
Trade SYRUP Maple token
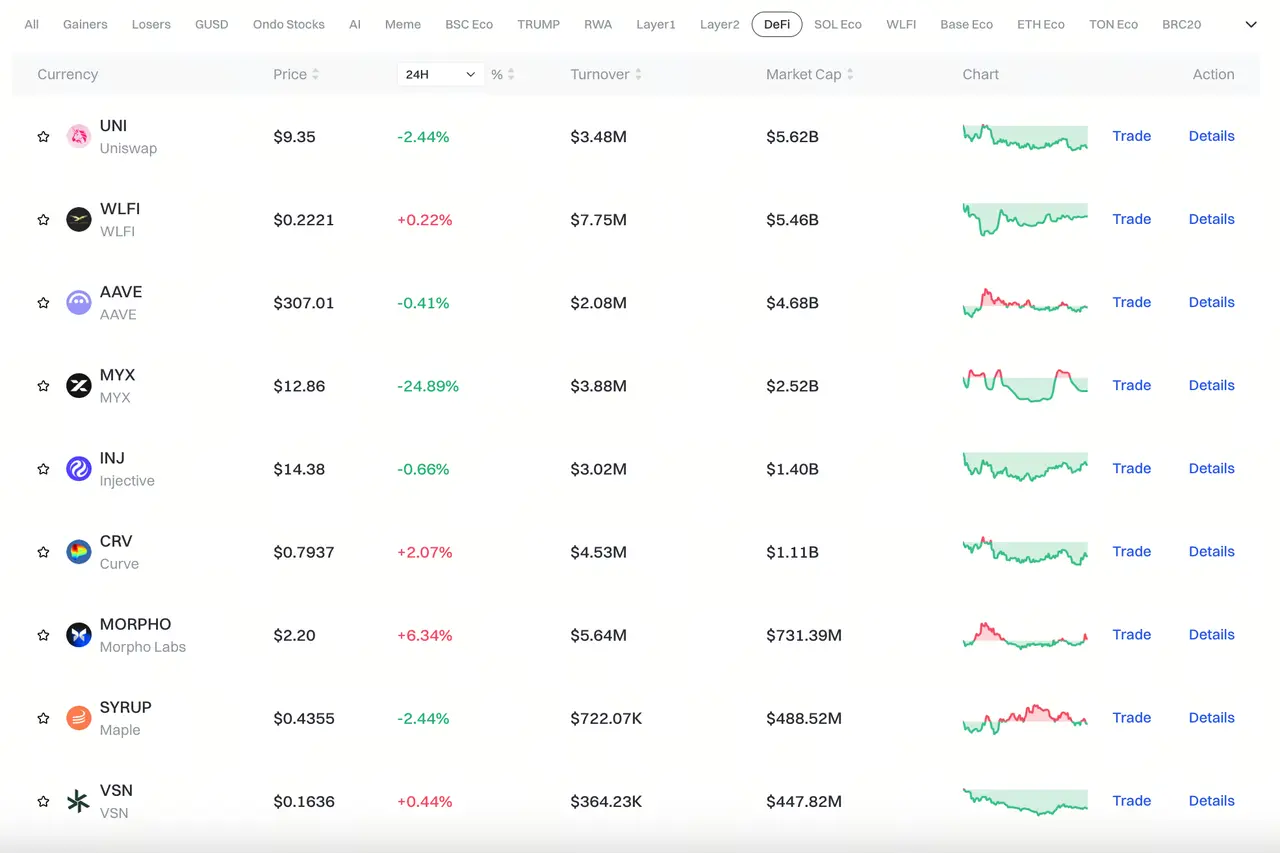[1132, 717]
